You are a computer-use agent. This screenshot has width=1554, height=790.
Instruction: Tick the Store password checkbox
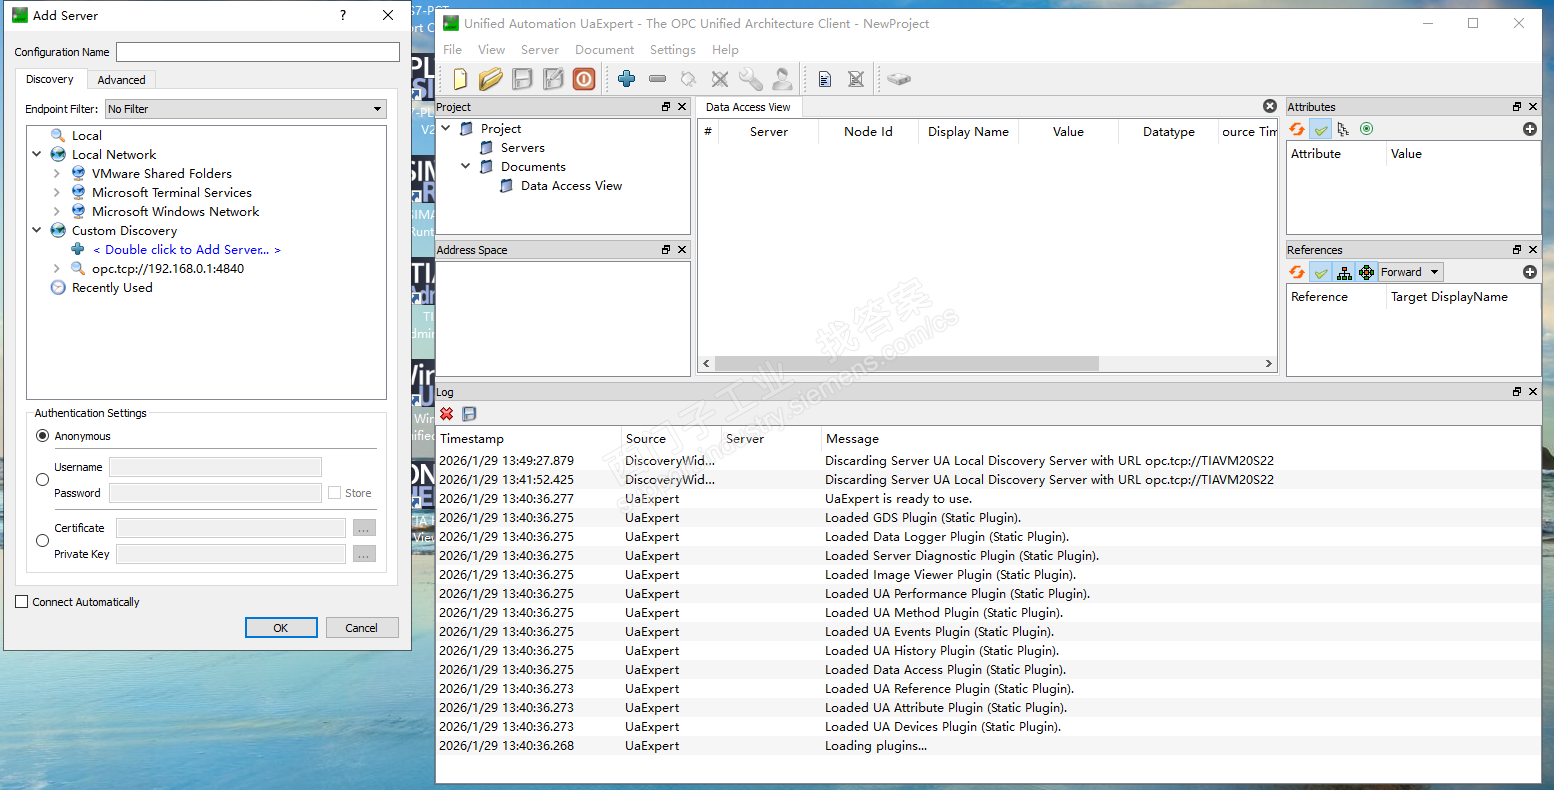334,493
